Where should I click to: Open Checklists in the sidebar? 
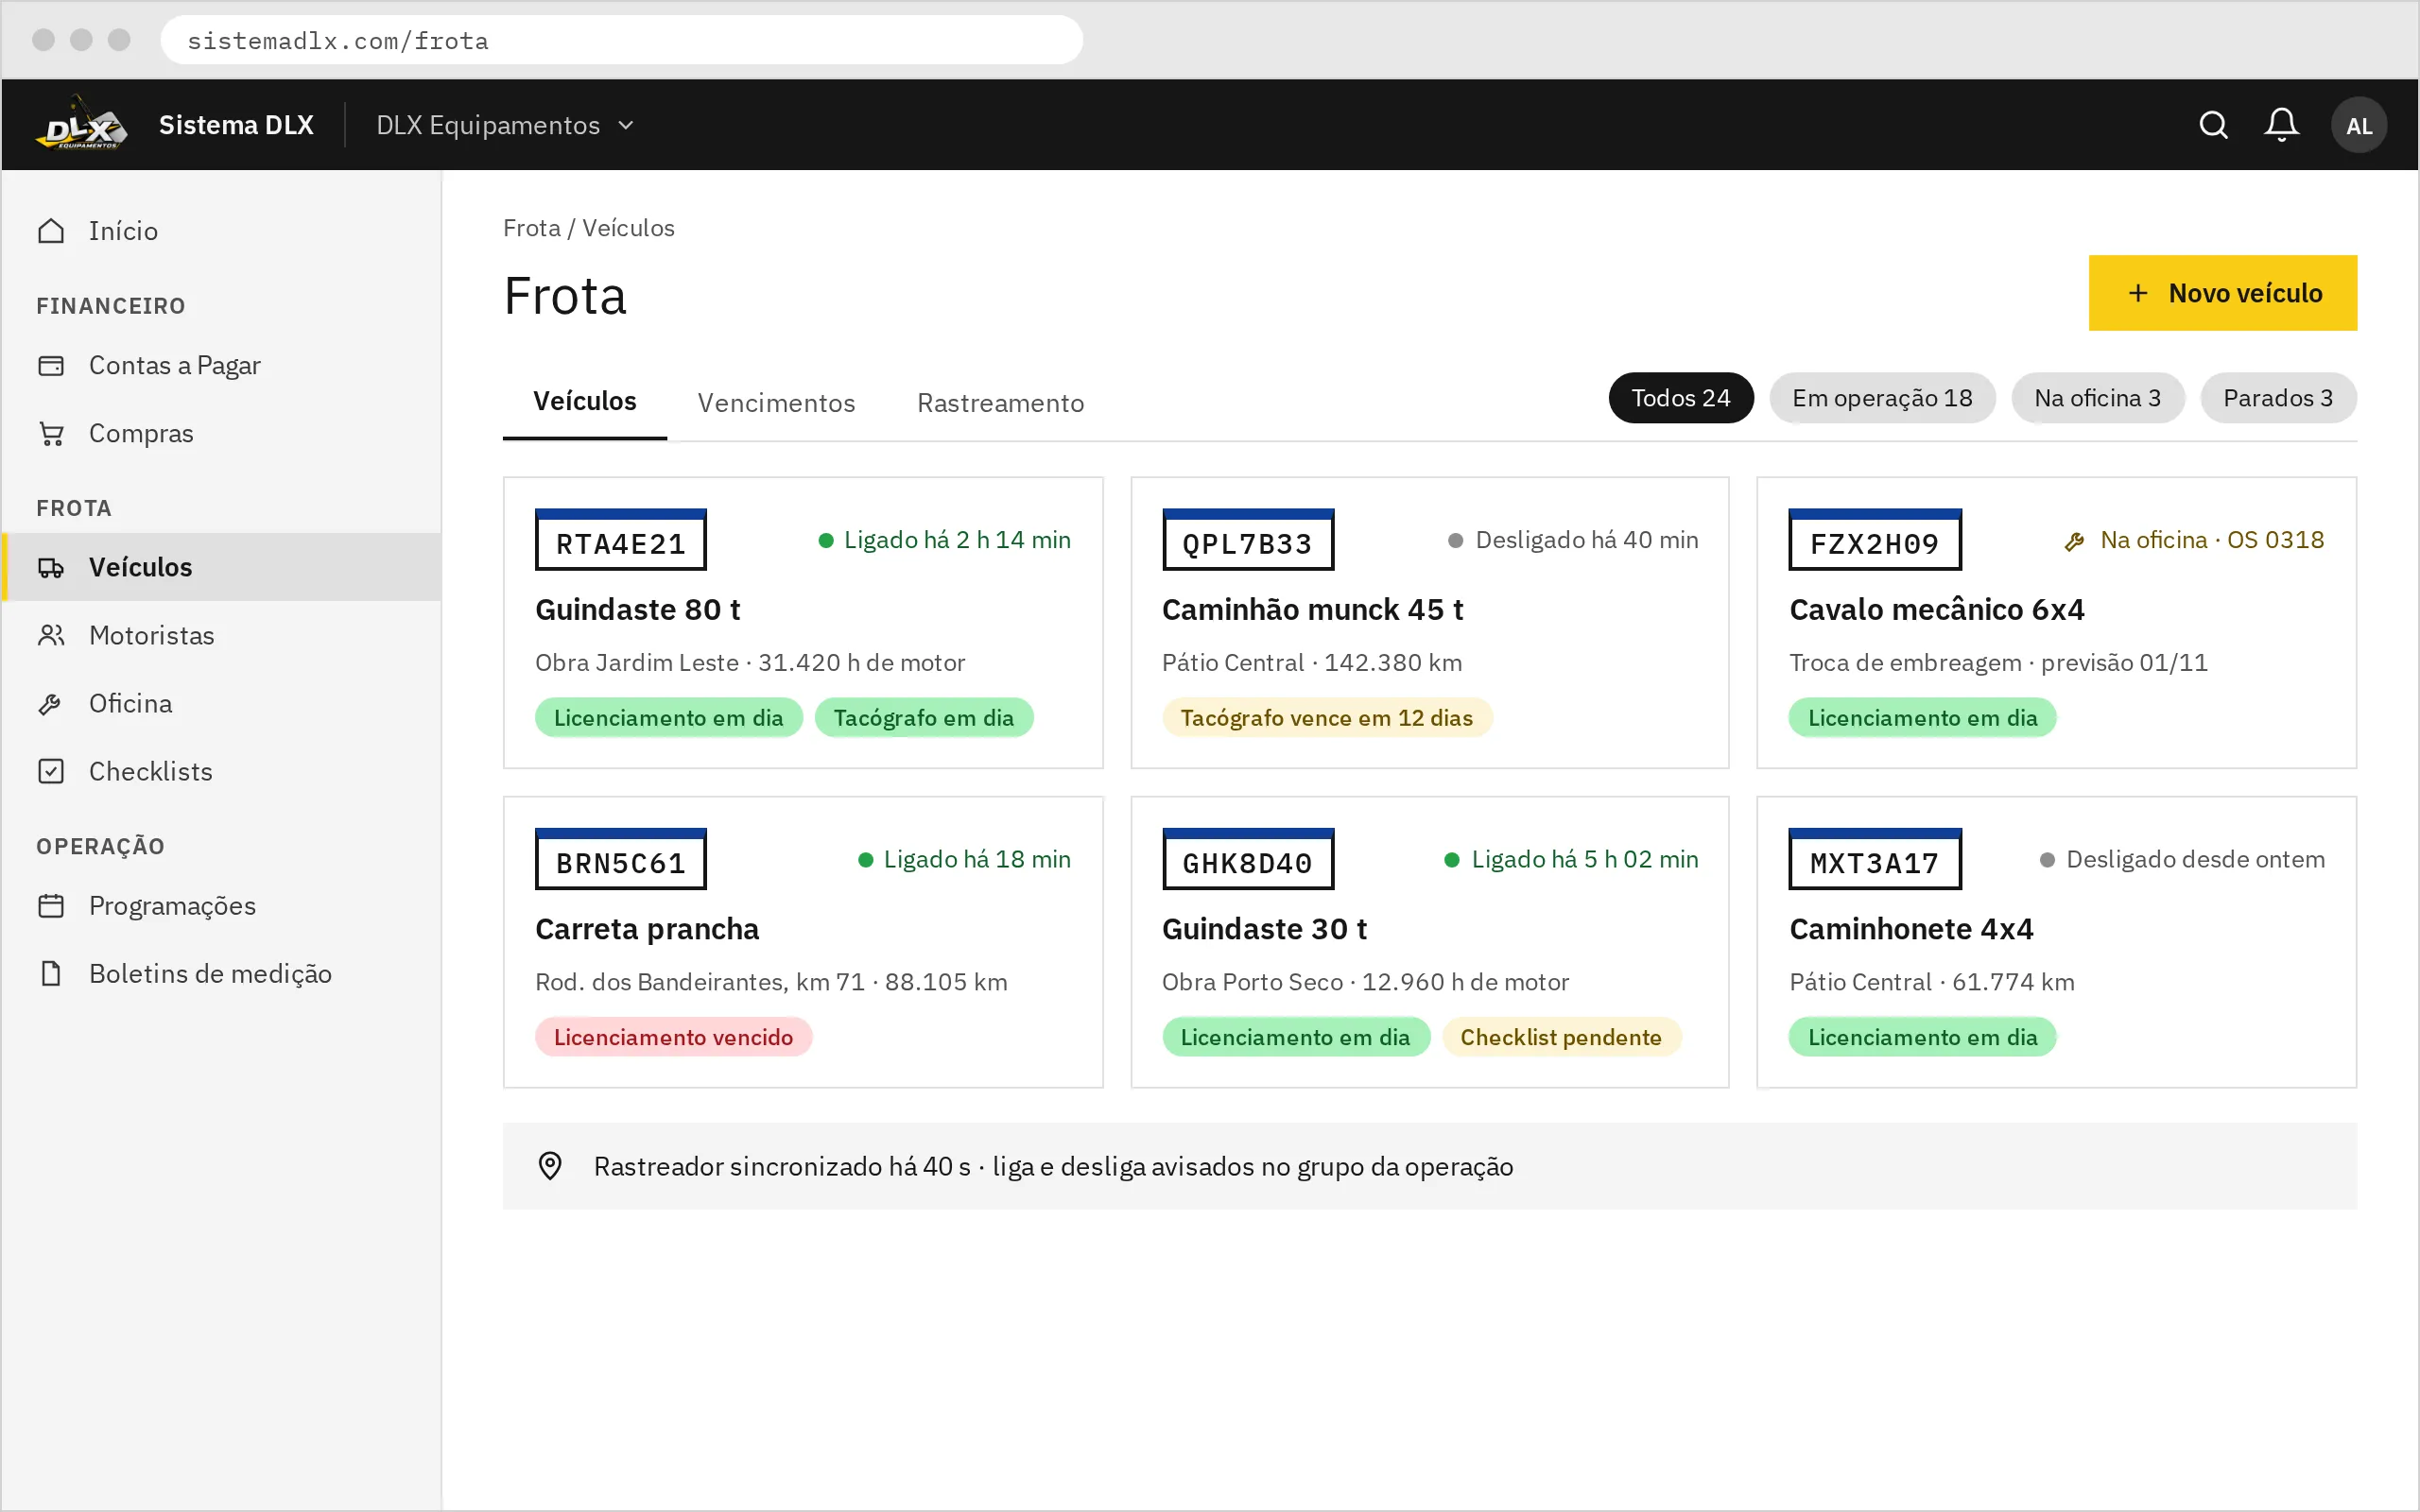coord(222,771)
